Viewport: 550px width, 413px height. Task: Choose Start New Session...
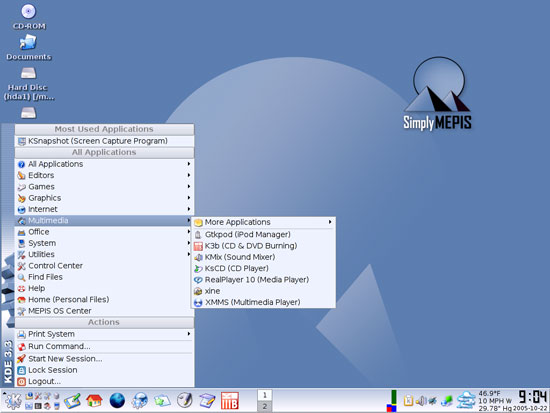click(104, 359)
